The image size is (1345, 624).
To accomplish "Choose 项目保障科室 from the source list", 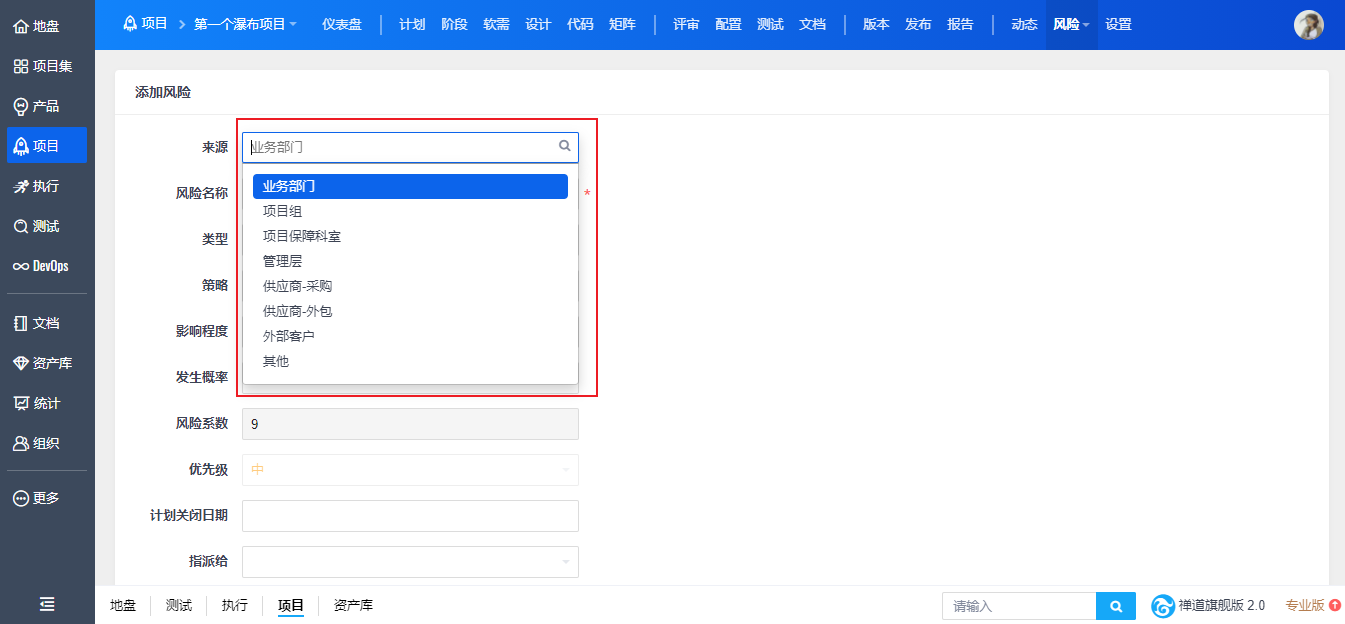I will pyautogui.click(x=410, y=236).
